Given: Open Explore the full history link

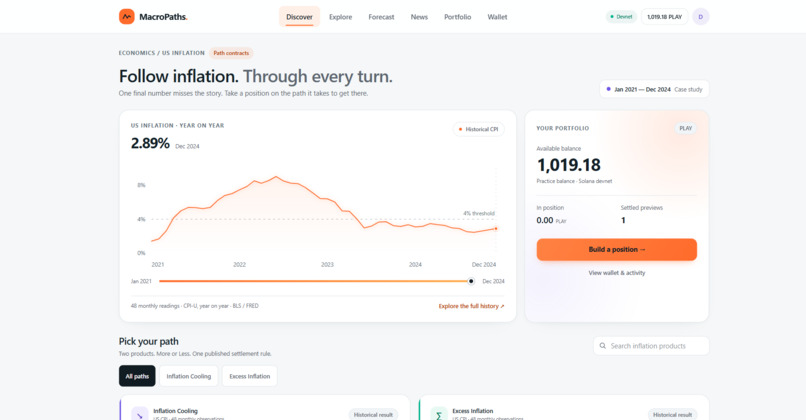Looking at the screenshot, I should coord(471,306).
